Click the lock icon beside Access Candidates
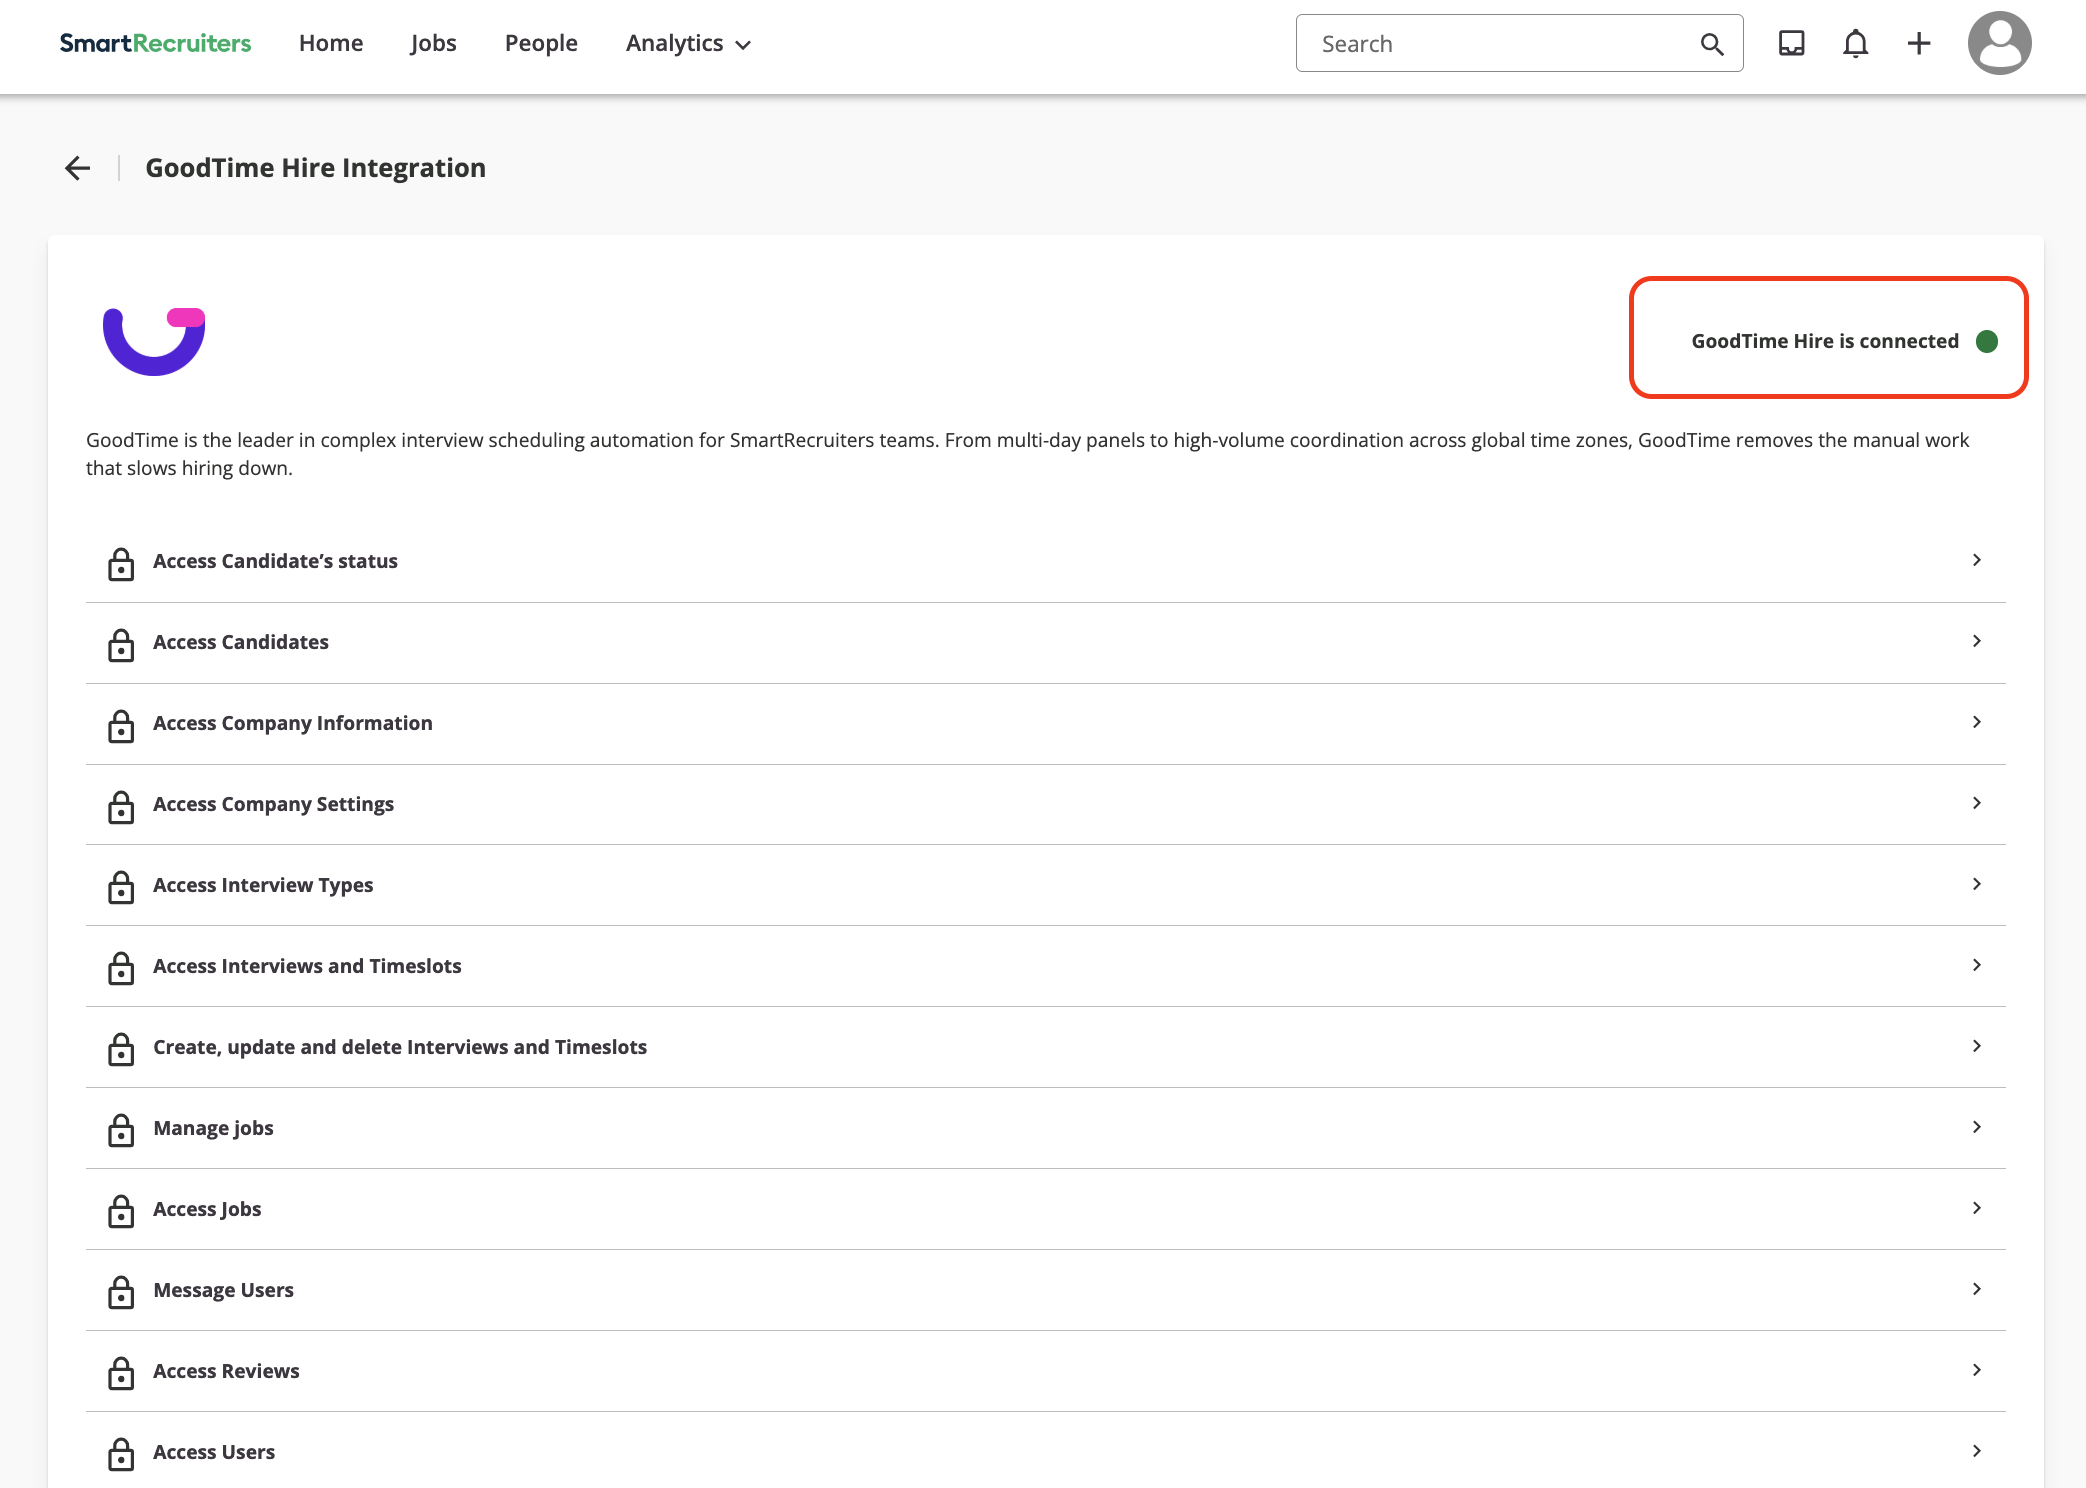 121,644
